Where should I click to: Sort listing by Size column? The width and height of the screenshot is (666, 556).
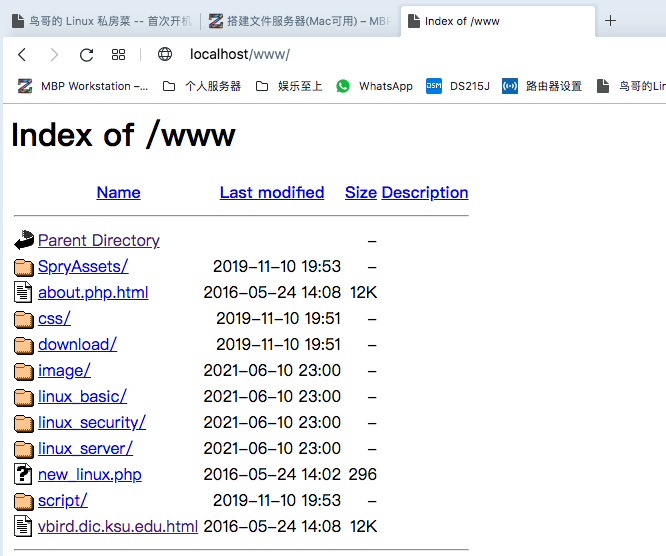tap(361, 193)
